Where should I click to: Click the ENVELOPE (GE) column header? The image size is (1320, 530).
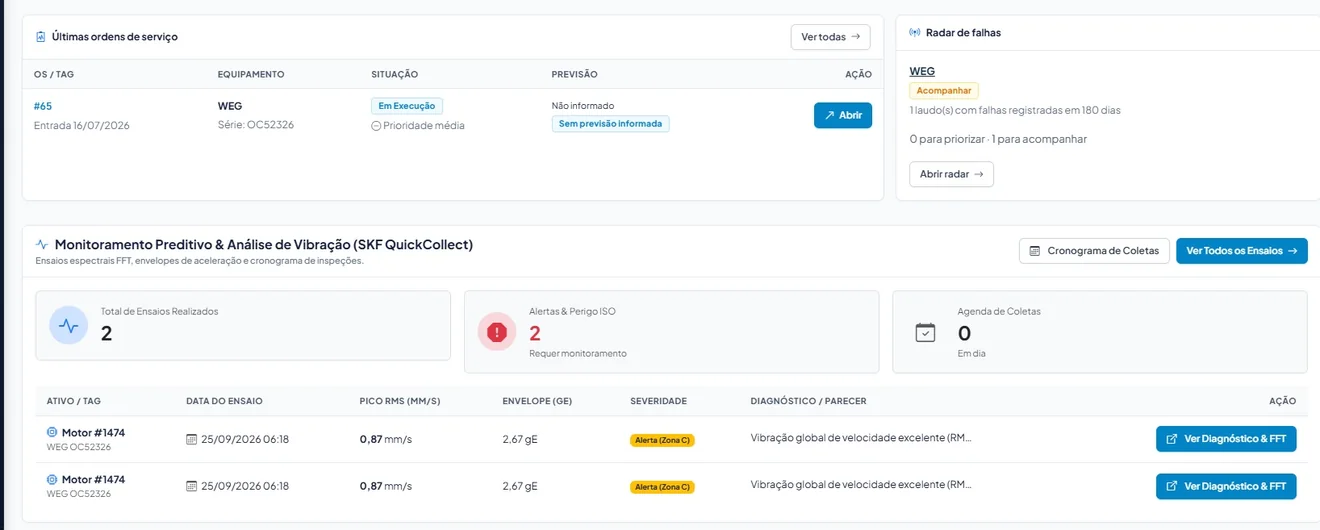click(x=537, y=401)
